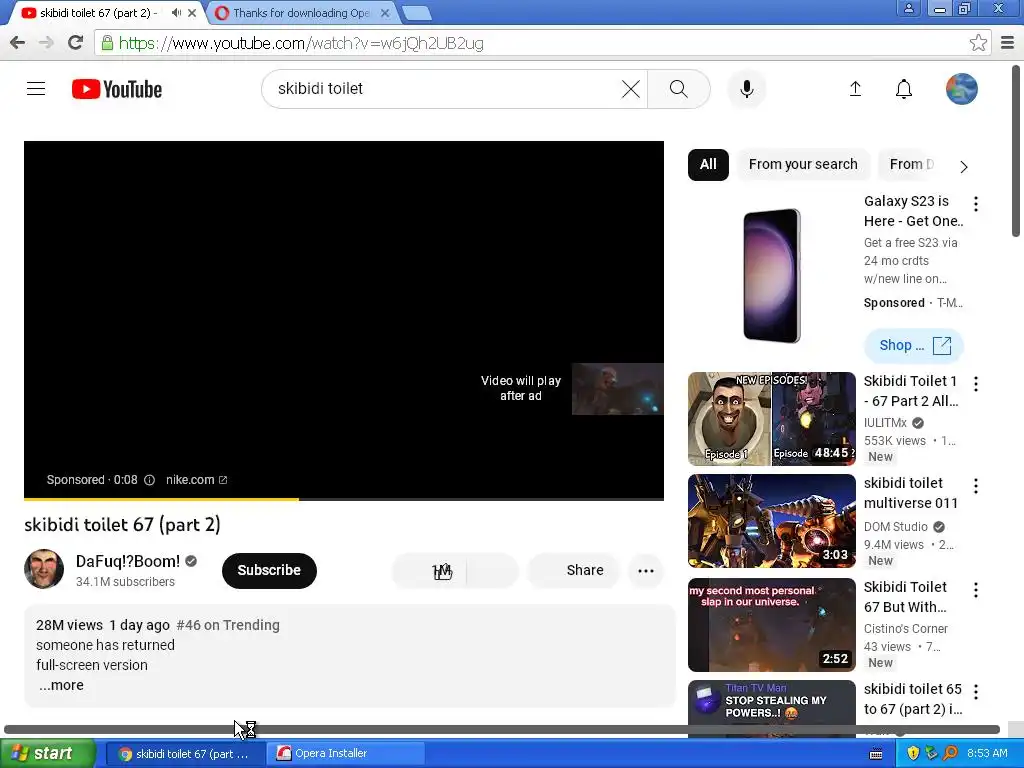Go back with browser back arrow

click(x=17, y=43)
